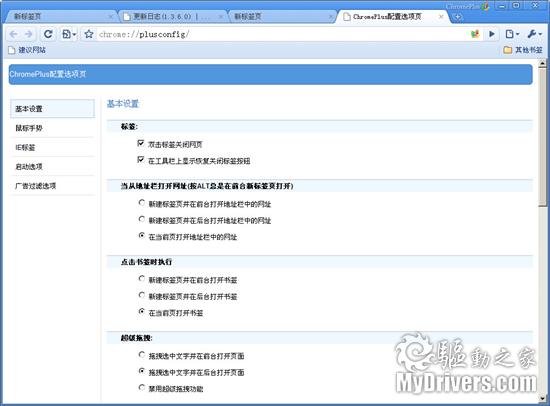Screen dimensions: 550x406
Task: Open the 建议网站 bookmark
Action: pos(27,50)
